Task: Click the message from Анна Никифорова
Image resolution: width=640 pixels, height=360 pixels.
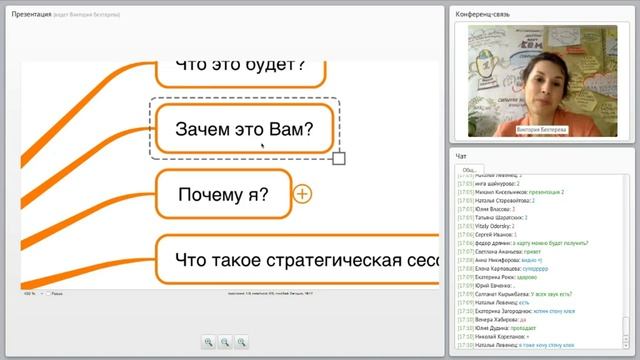Action: [x=531, y=260]
